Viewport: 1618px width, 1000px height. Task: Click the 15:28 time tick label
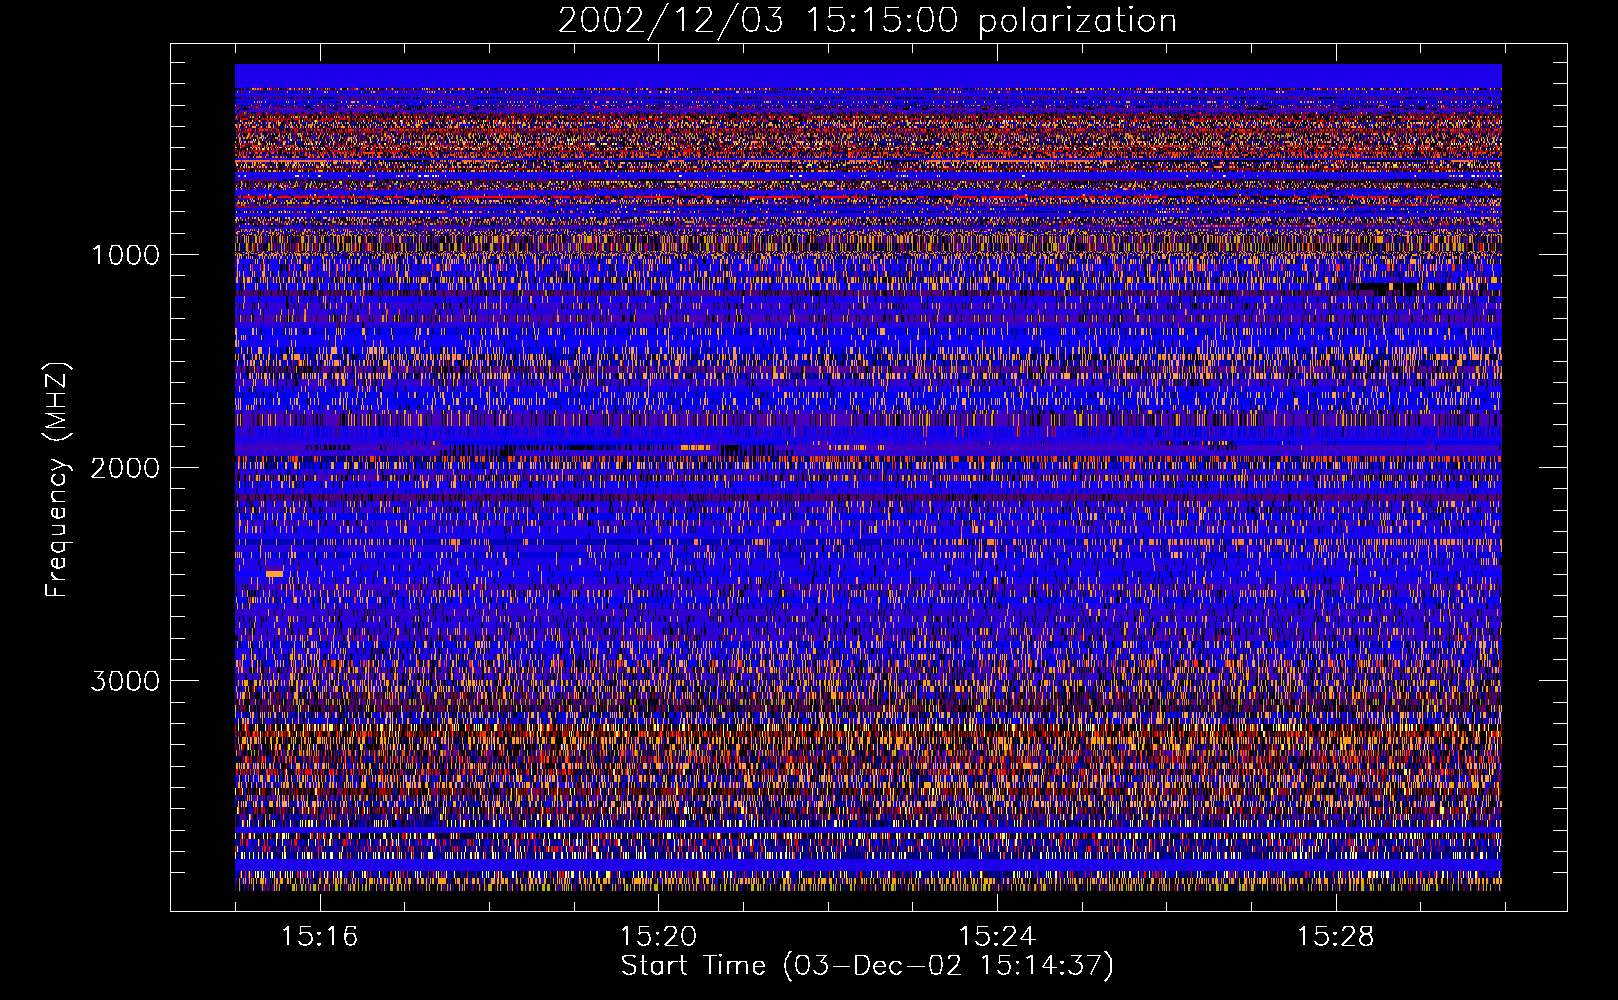point(1336,937)
